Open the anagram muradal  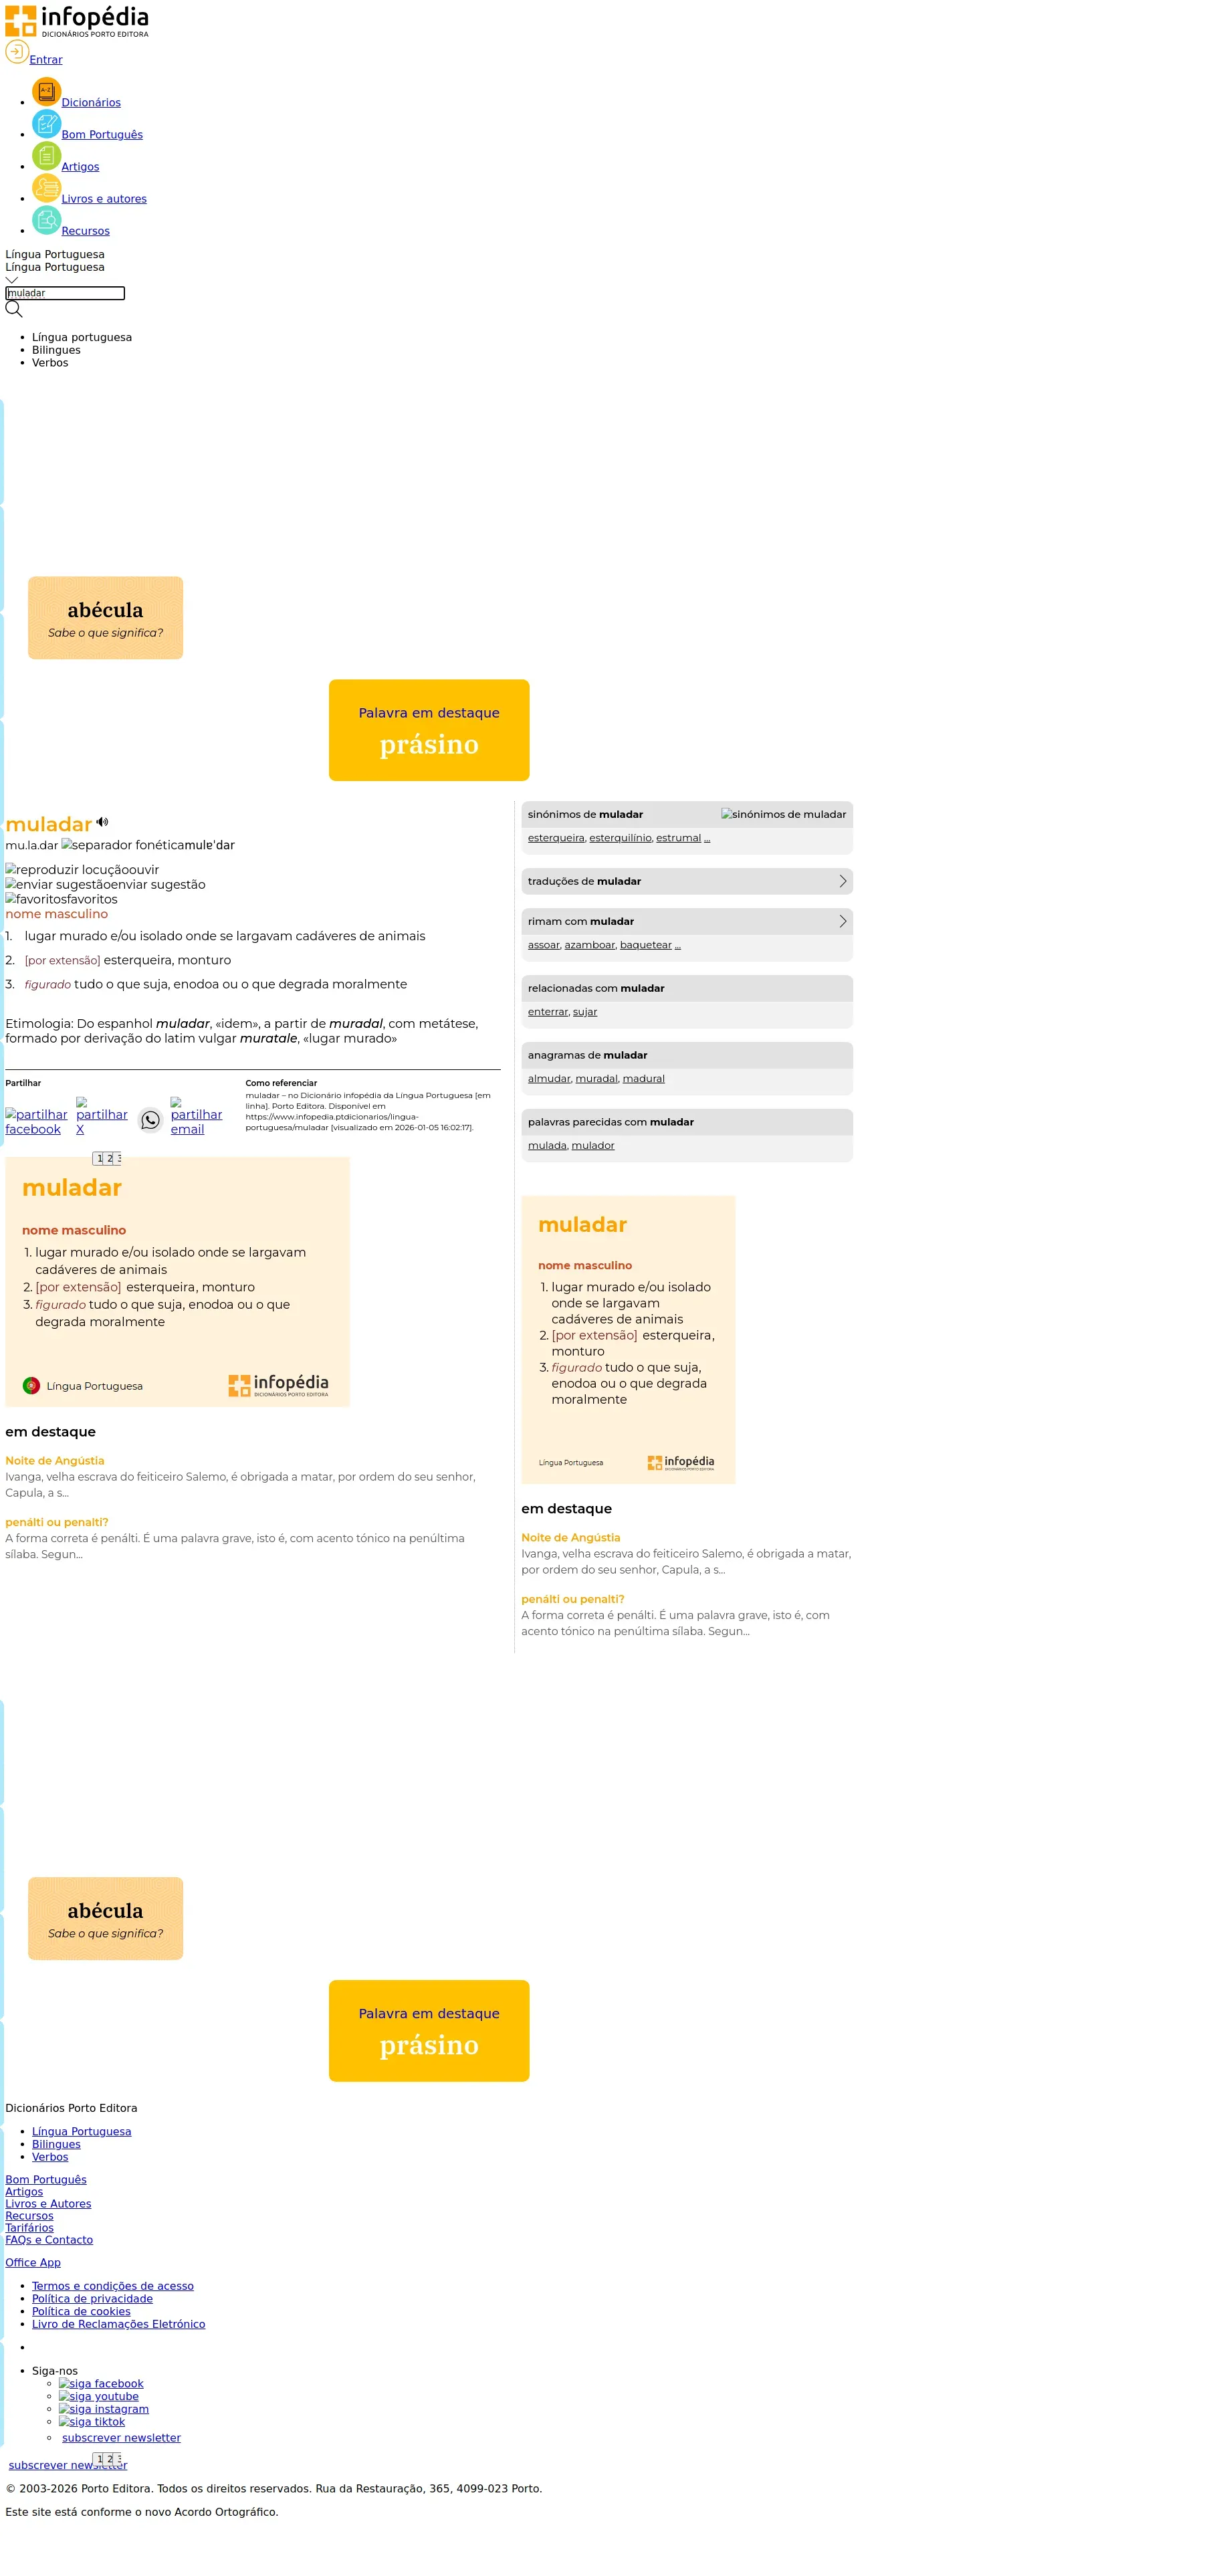(x=597, y=1079)
